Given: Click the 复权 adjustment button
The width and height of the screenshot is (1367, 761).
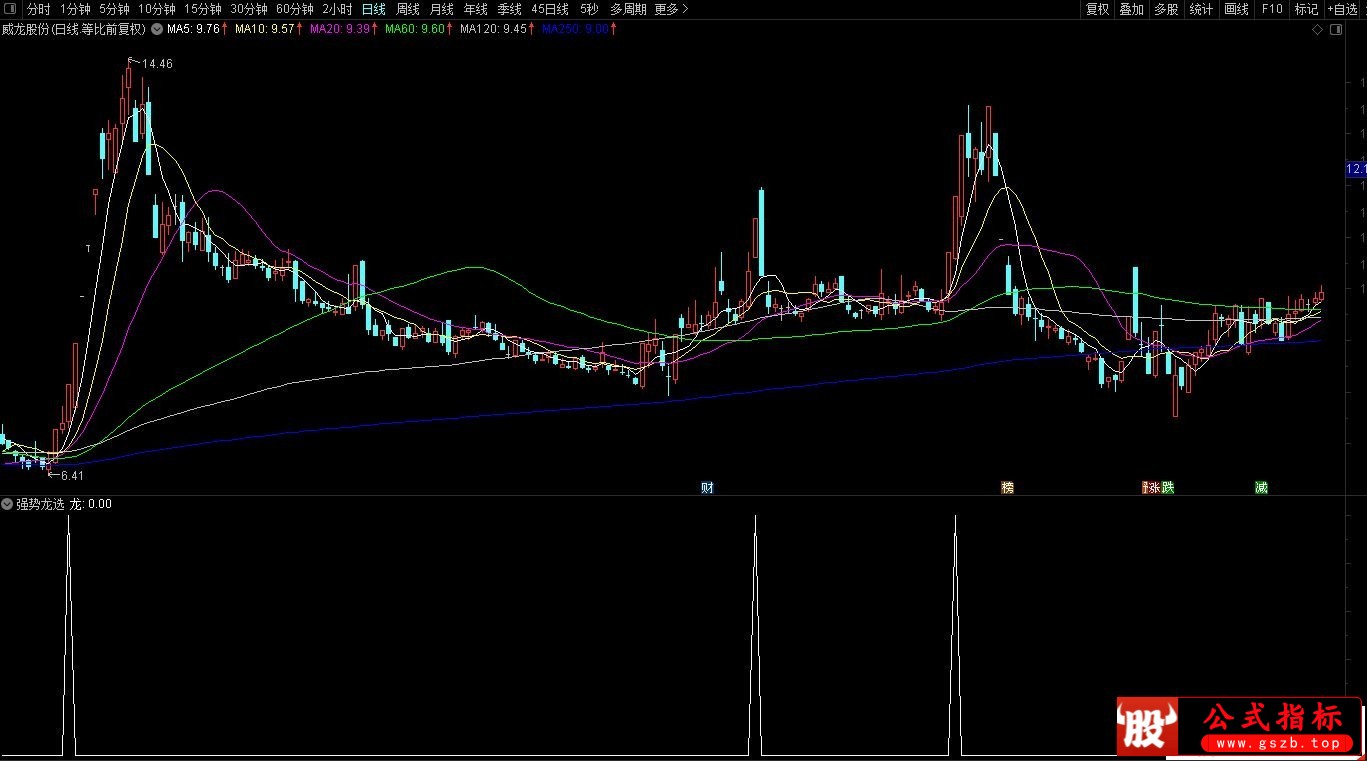Looking at the screenshot, I should click(1097, 9).
